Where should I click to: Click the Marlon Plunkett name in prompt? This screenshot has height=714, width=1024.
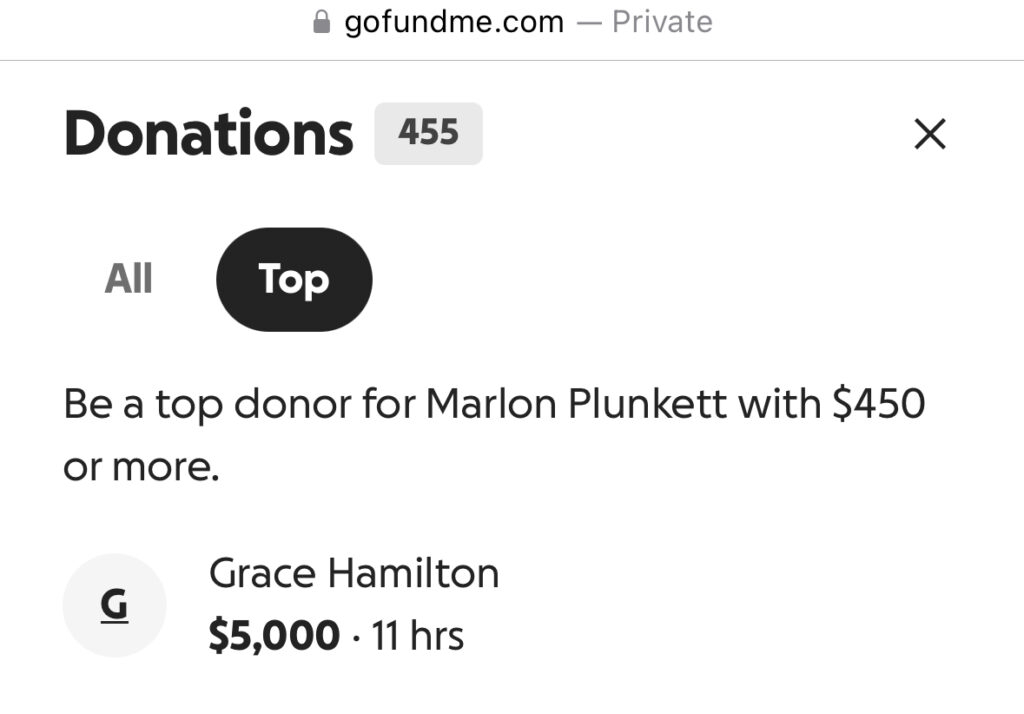point(577,405)
